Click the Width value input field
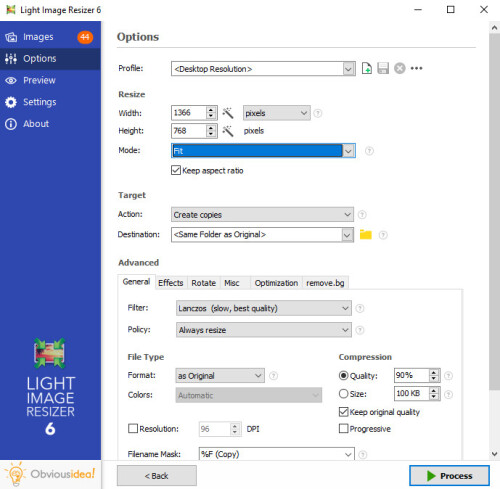 189,113
